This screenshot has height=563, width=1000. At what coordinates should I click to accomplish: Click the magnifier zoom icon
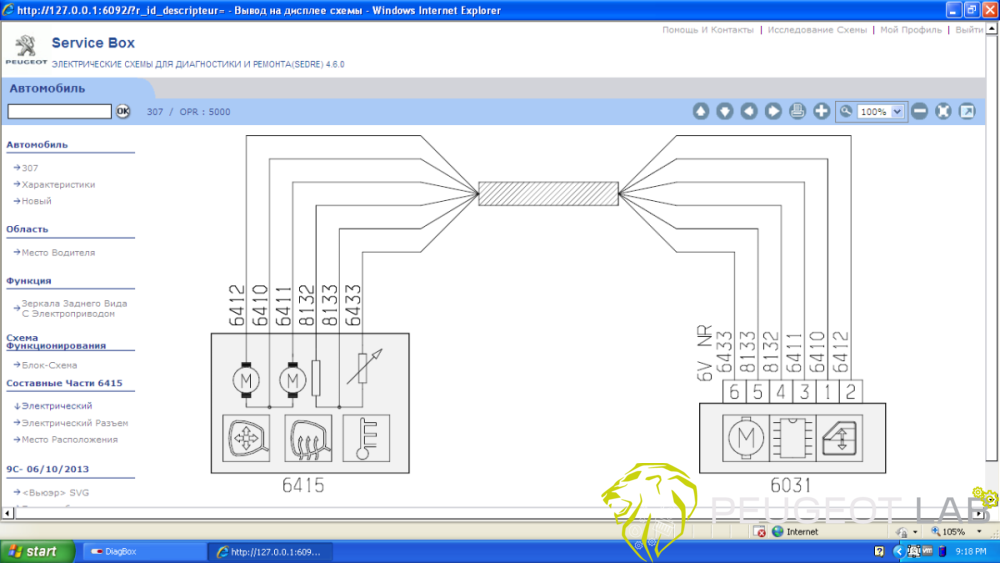pos(846,111)
